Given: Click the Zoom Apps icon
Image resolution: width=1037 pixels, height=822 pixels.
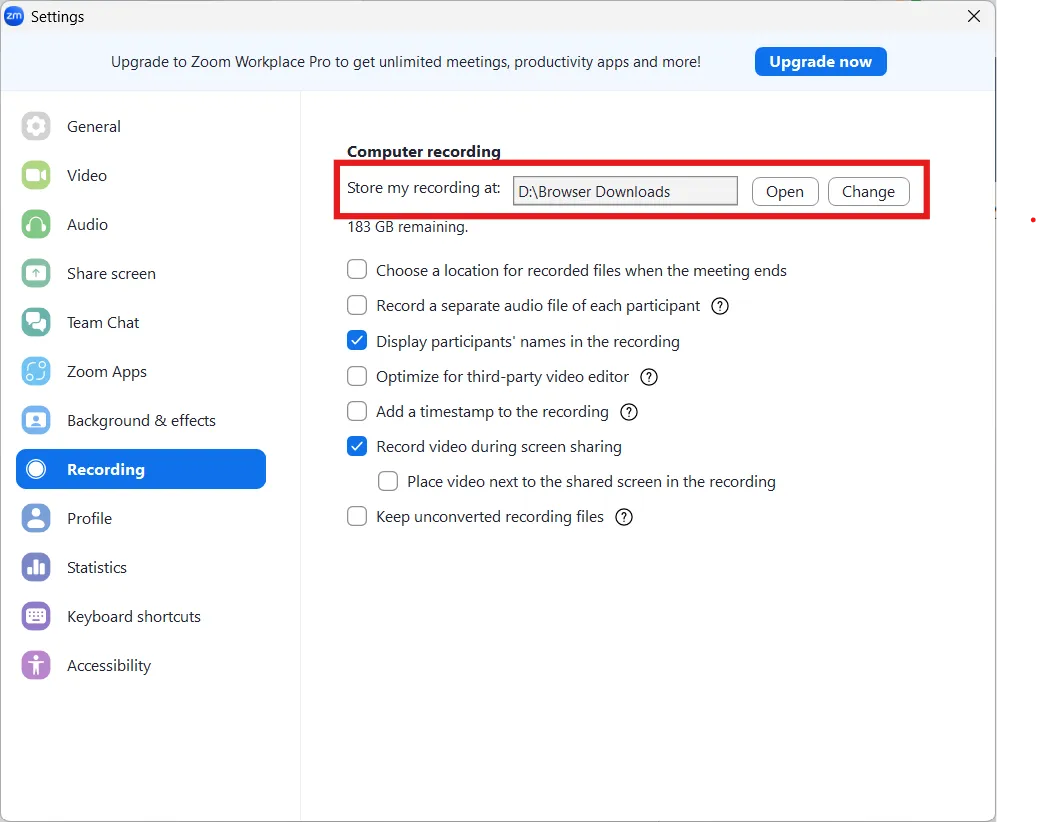Looking at the screenshot, I should 36,371.
